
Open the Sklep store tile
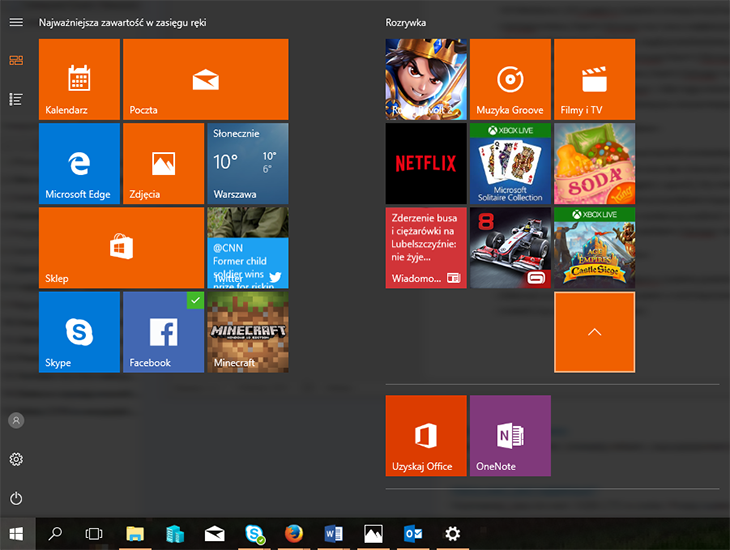click(122, 248)
